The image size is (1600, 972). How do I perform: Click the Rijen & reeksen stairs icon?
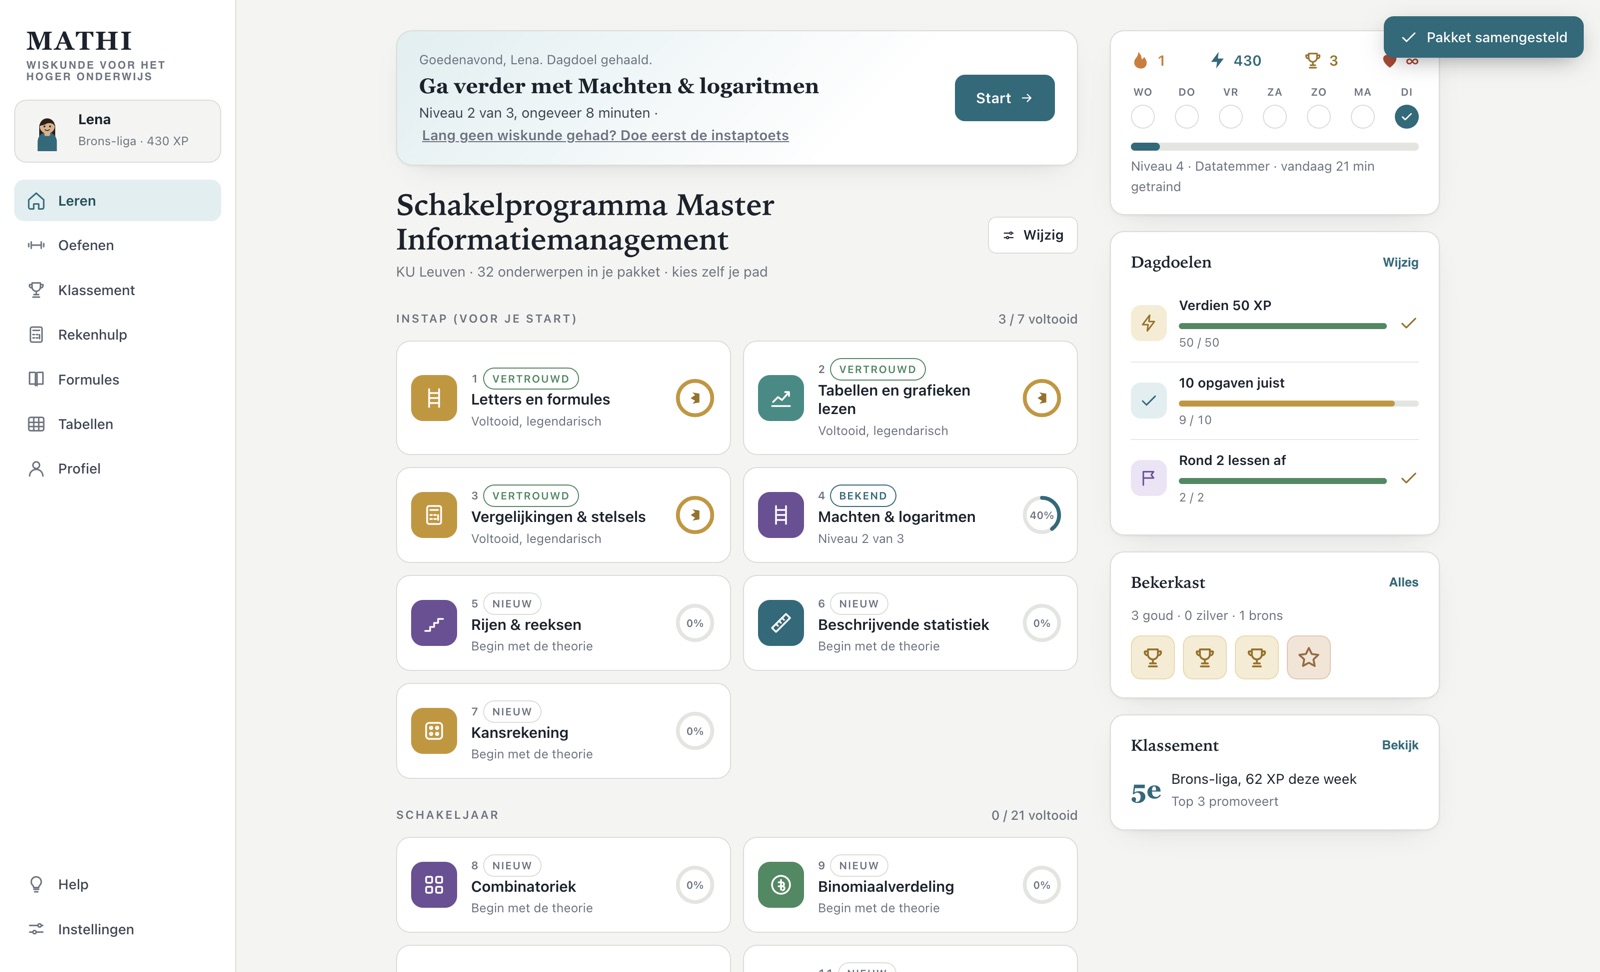434,623
